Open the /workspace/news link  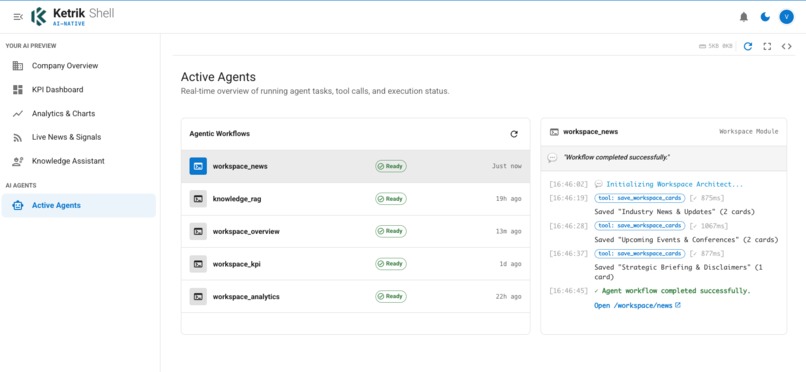637,305
